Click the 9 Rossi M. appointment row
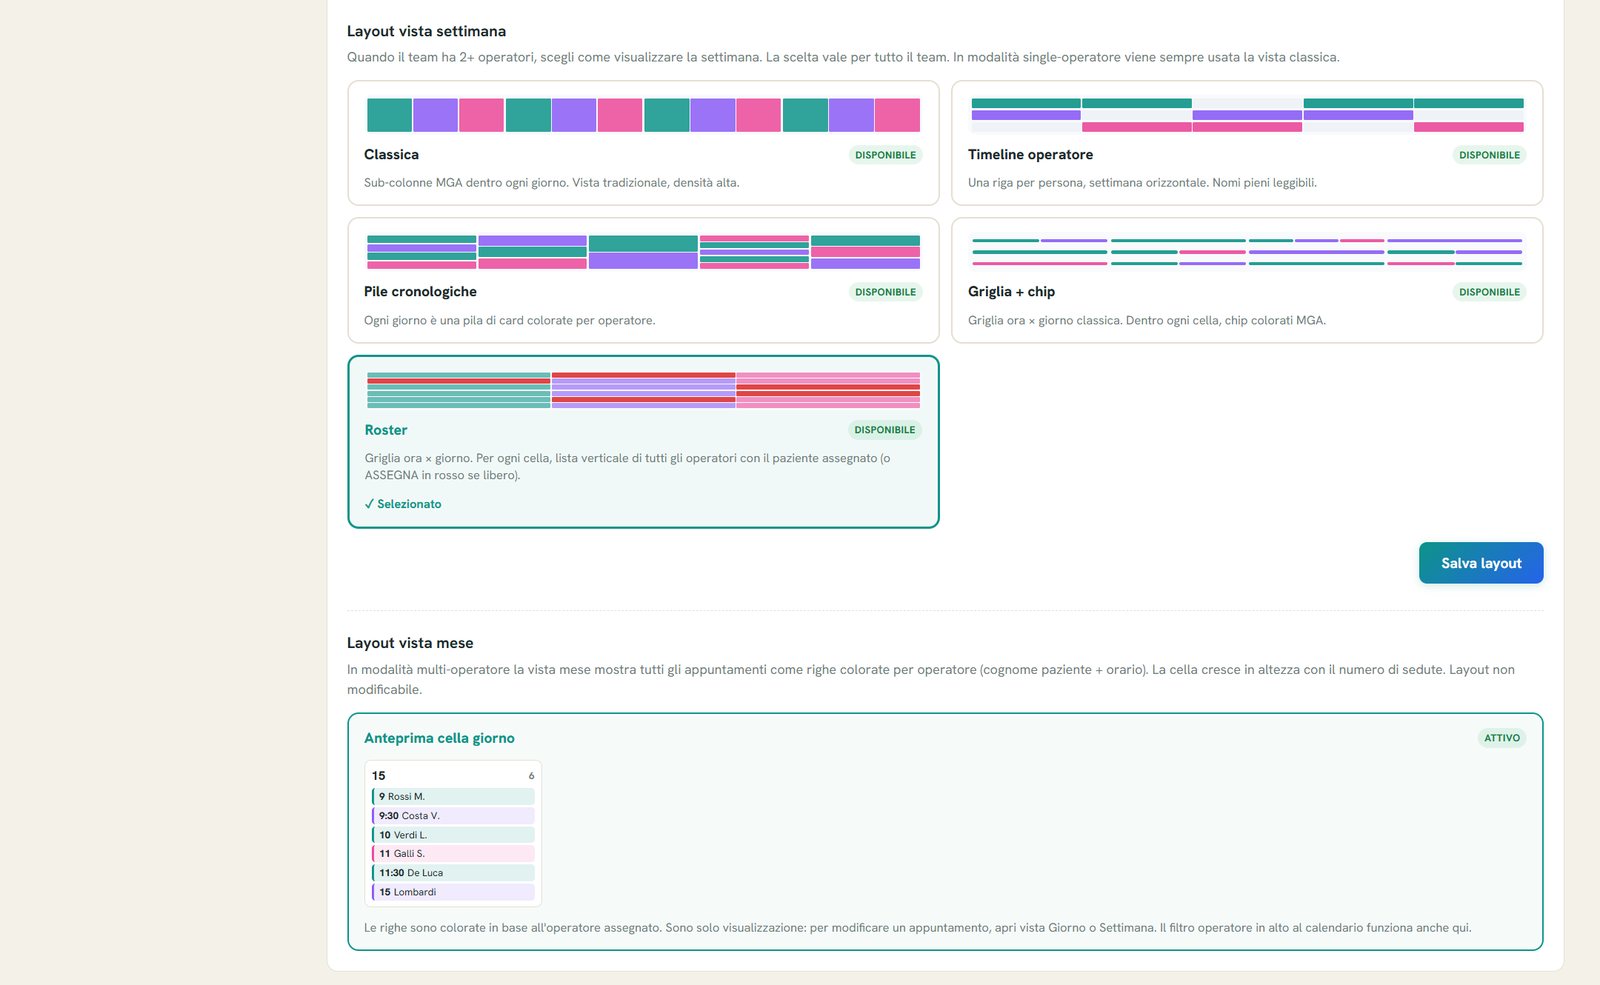This screenshot has height=985, width=1600. [453, 797]
